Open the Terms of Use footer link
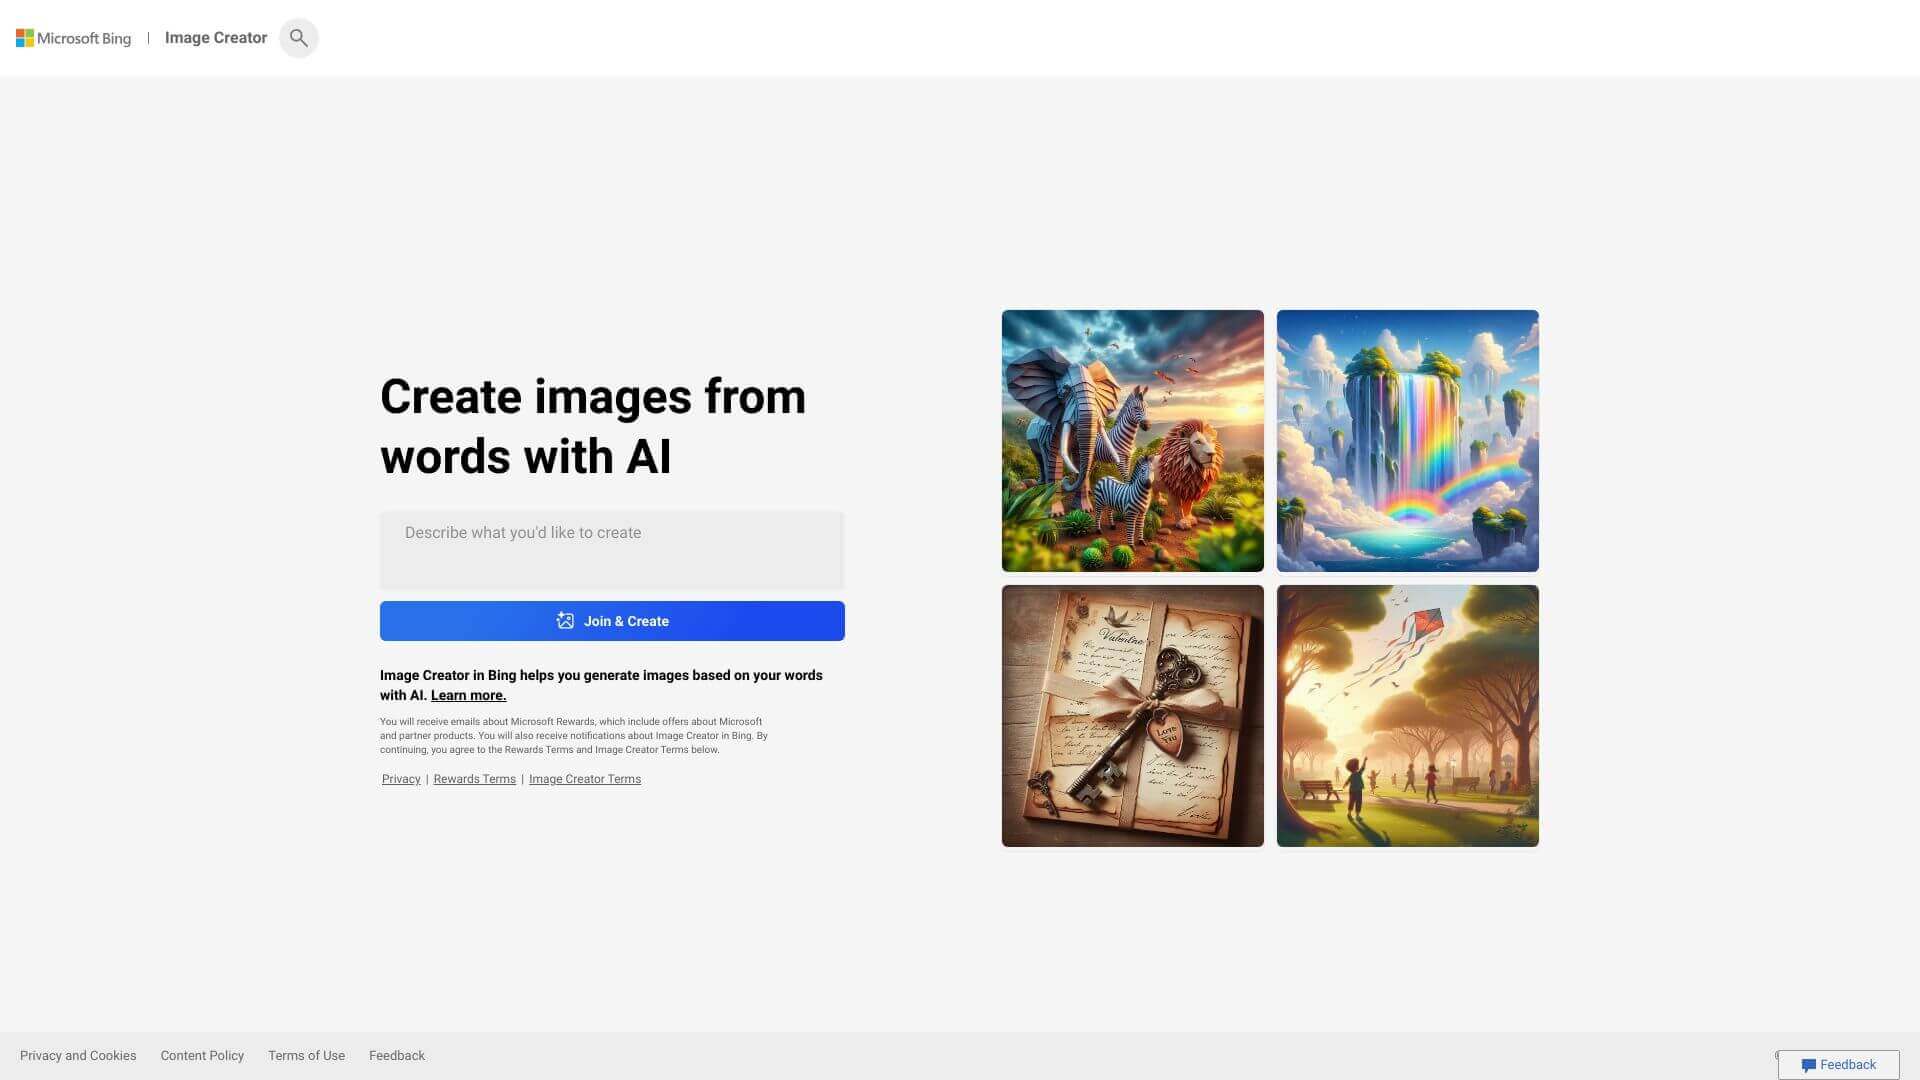The height and width of the screenshot is (1080, 1920). 306,1055
